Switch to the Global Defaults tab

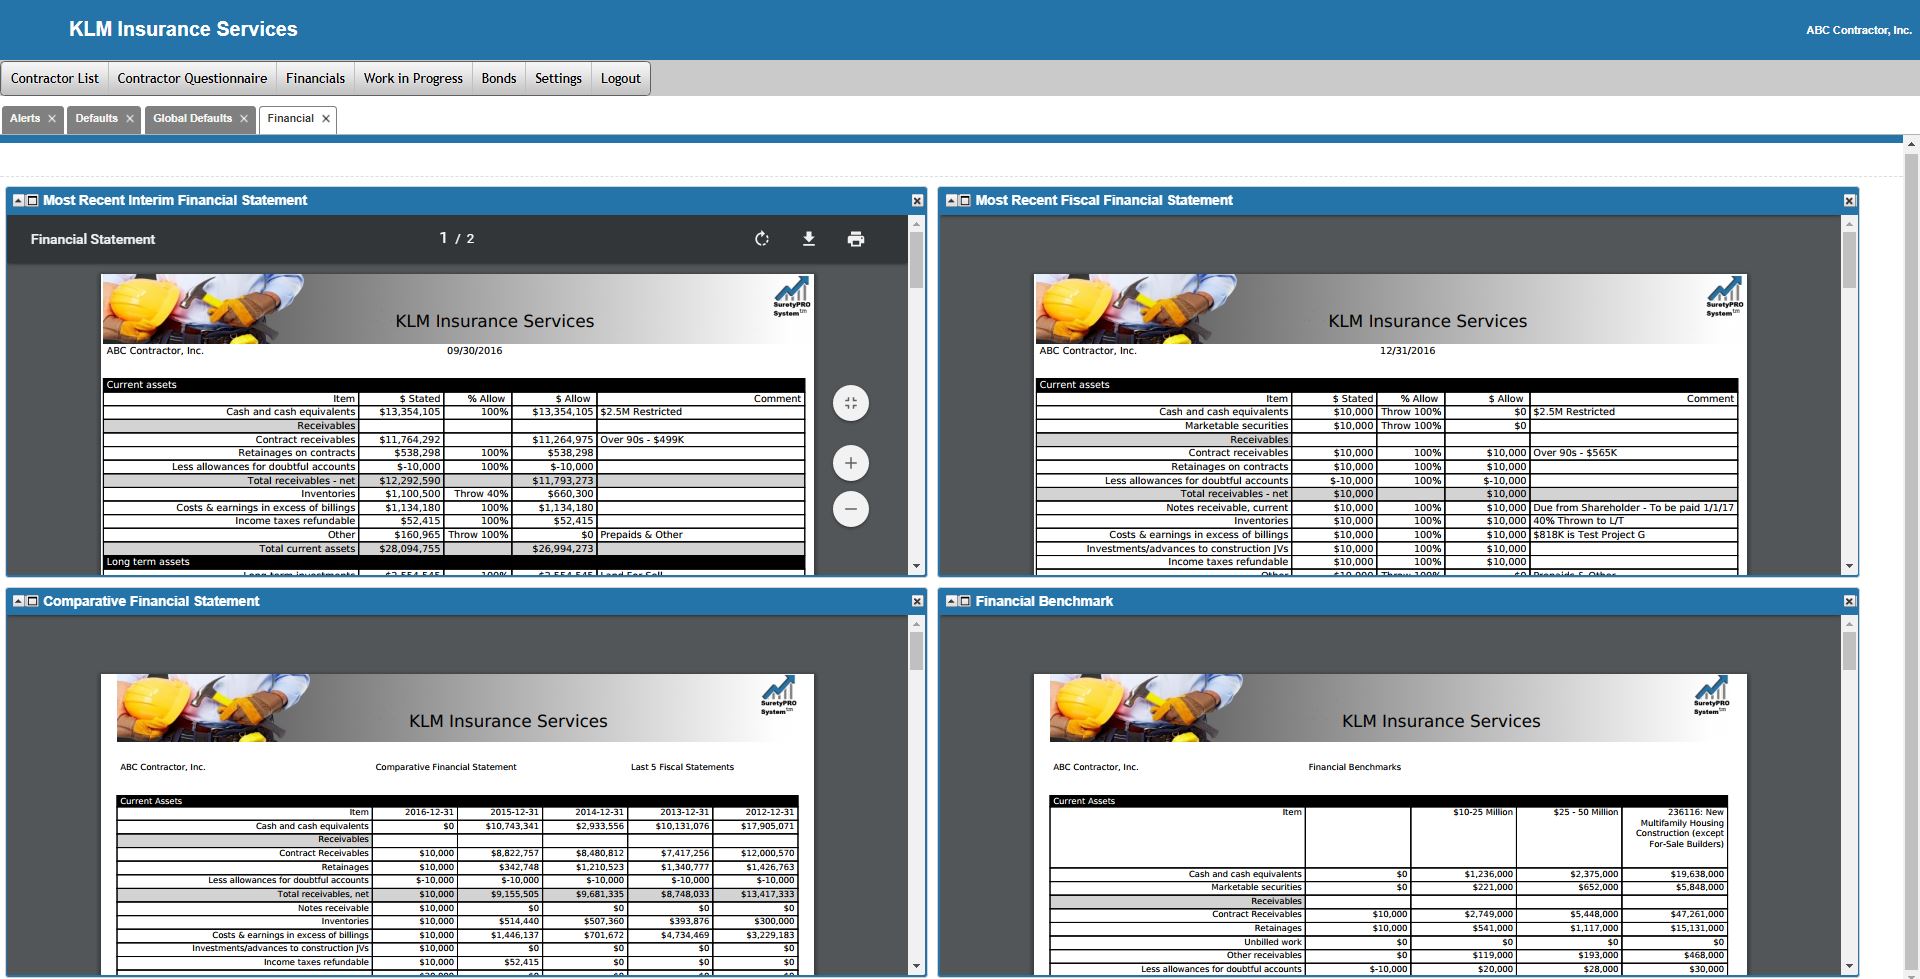click(192, 118)
